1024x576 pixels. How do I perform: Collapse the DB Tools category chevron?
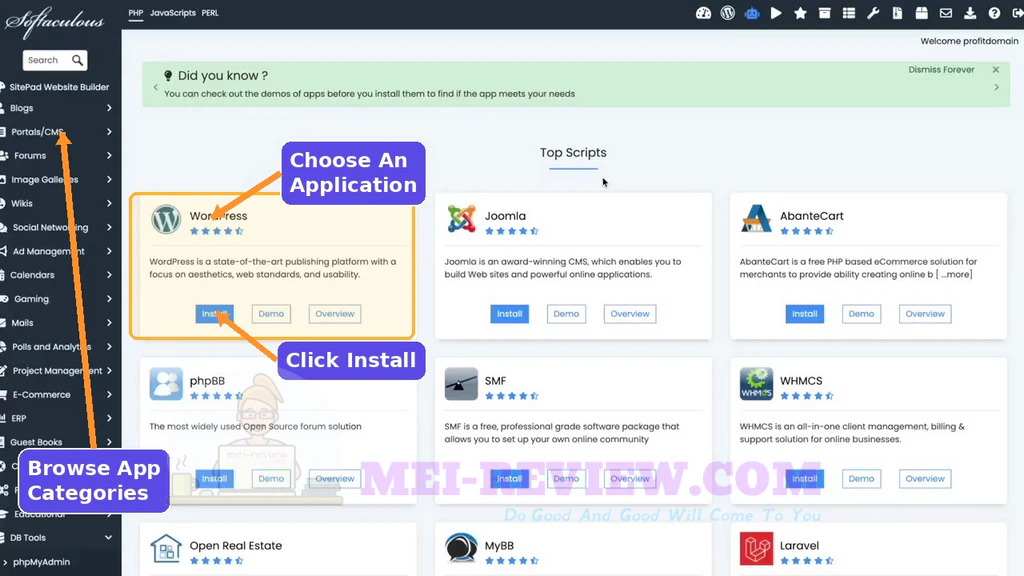point(108,537)
